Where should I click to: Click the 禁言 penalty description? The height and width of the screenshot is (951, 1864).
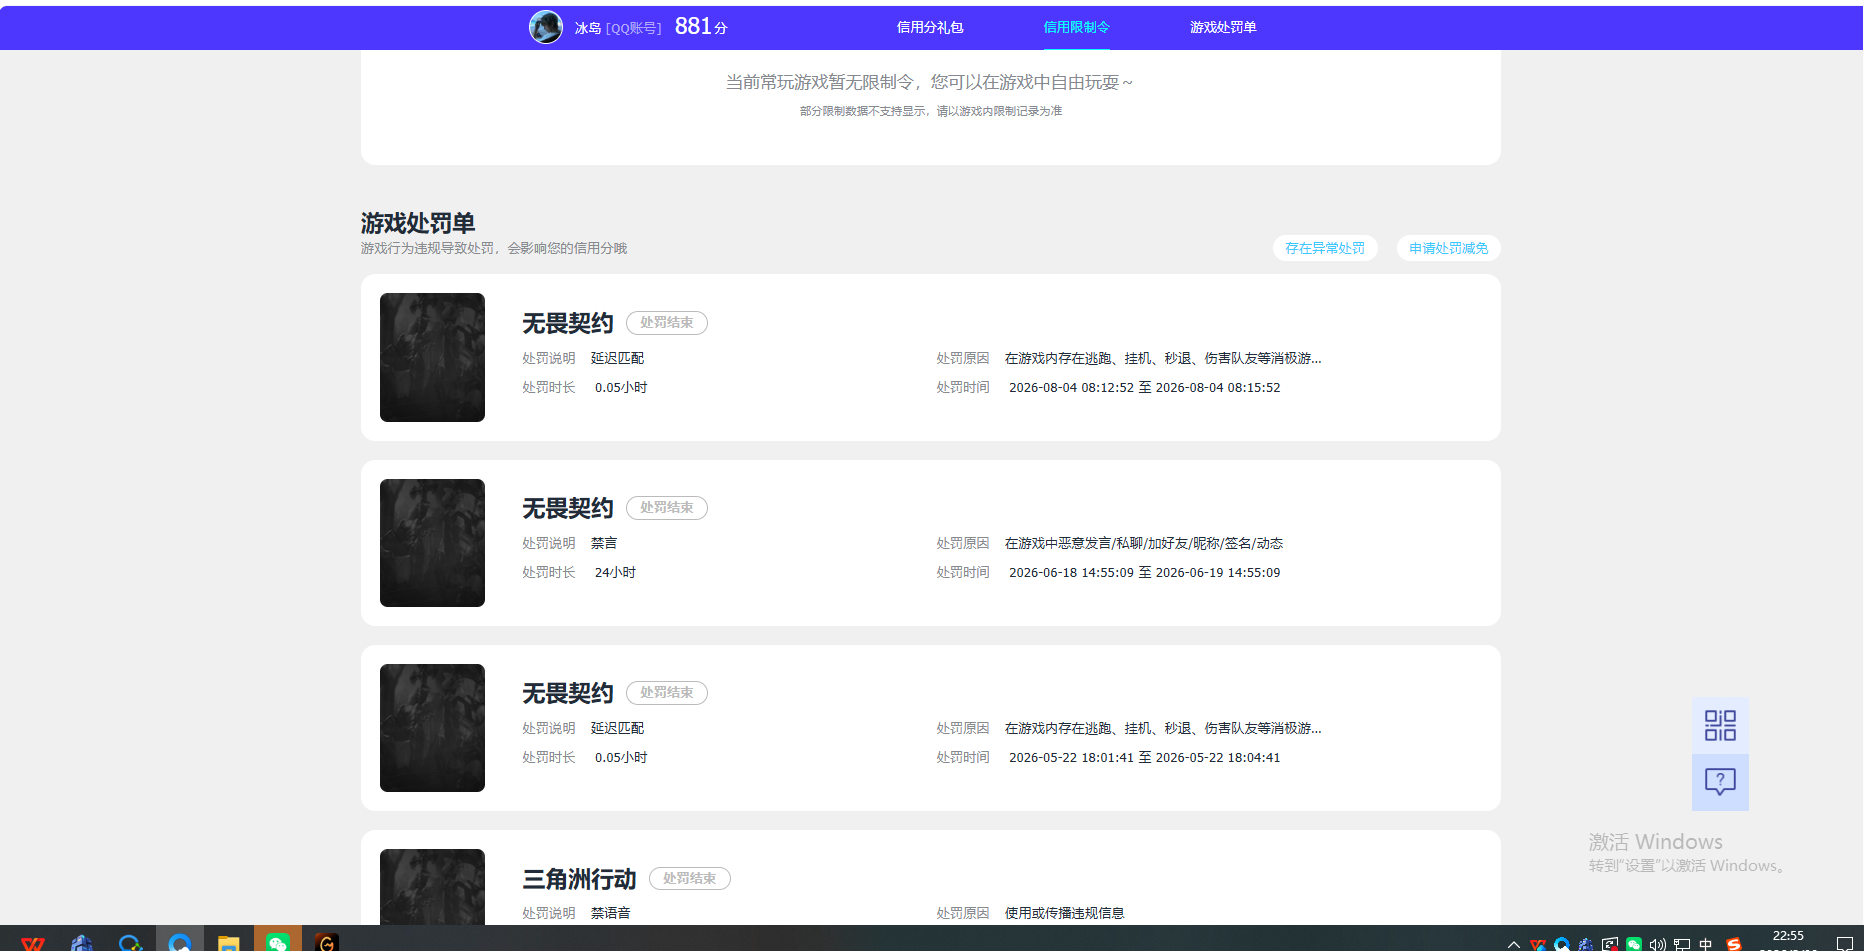pyautogui.click(x=604, y=543)
